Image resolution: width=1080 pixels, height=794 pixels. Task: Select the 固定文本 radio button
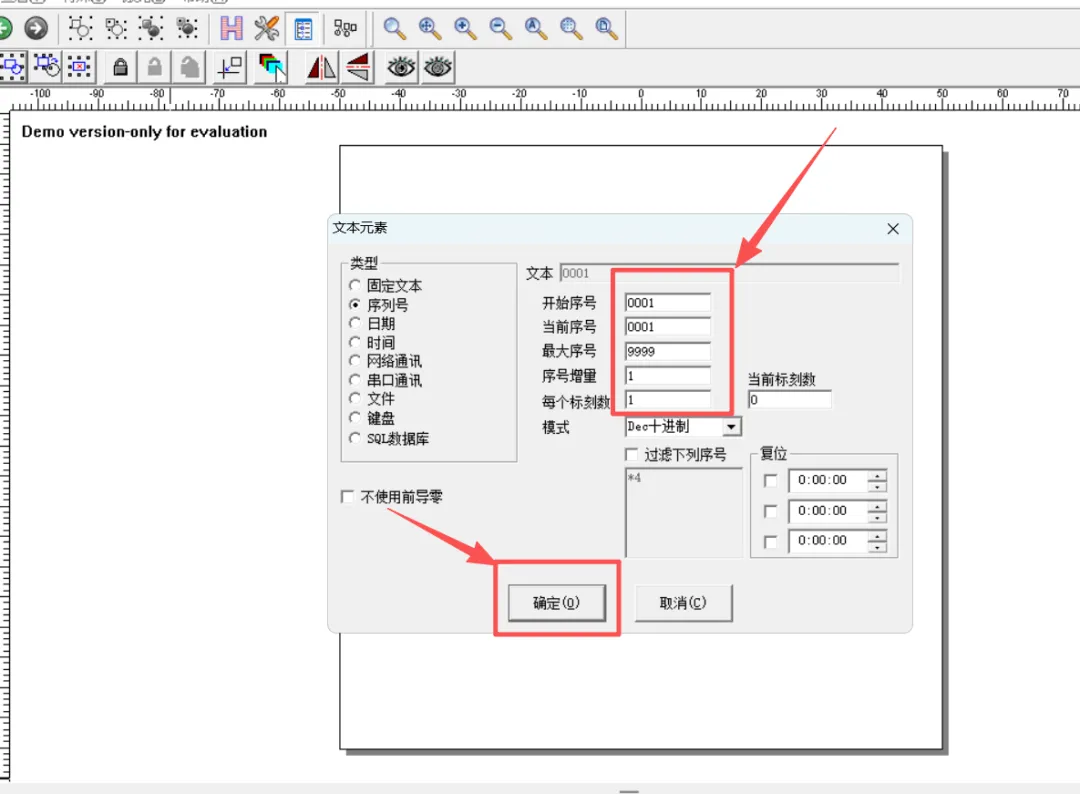coord(355,285)
